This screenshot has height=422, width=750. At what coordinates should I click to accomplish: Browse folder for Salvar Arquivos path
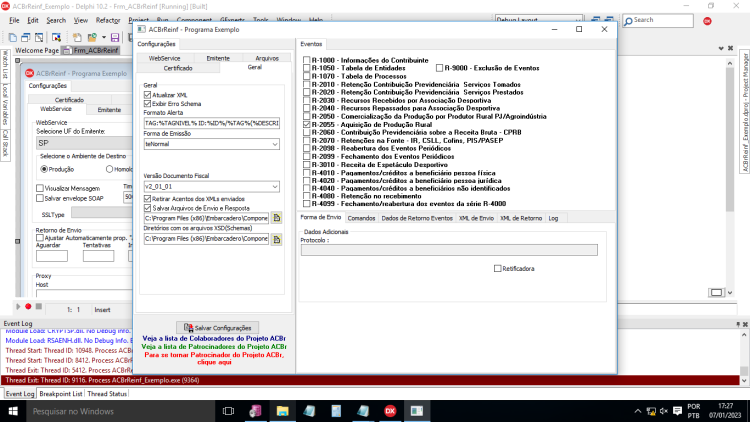click(x=276, y=218)
